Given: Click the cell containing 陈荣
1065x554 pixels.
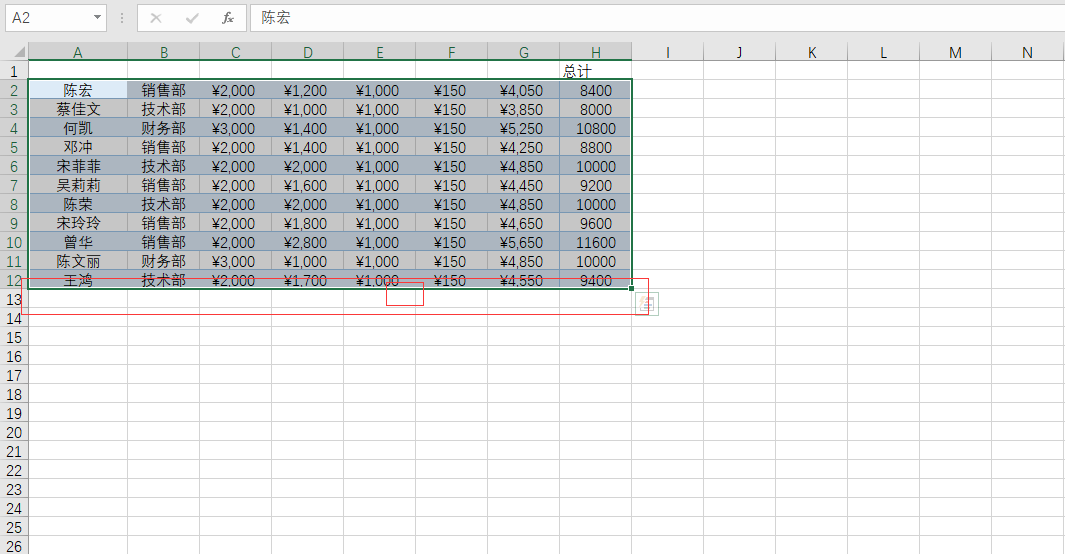Looking at the screenshot, I should tap(78, 204).
